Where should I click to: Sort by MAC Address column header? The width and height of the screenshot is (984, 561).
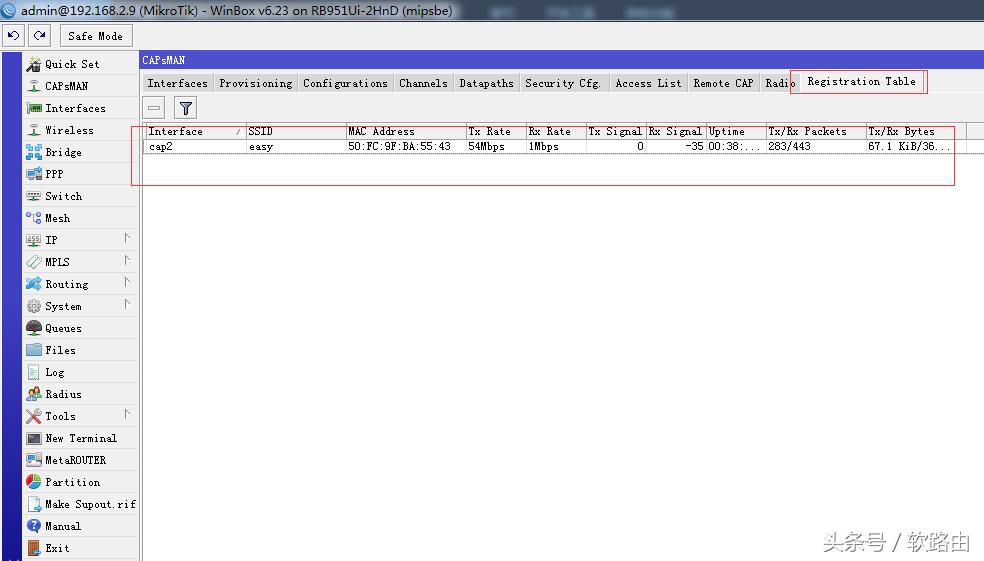click(x=406, y=131)
